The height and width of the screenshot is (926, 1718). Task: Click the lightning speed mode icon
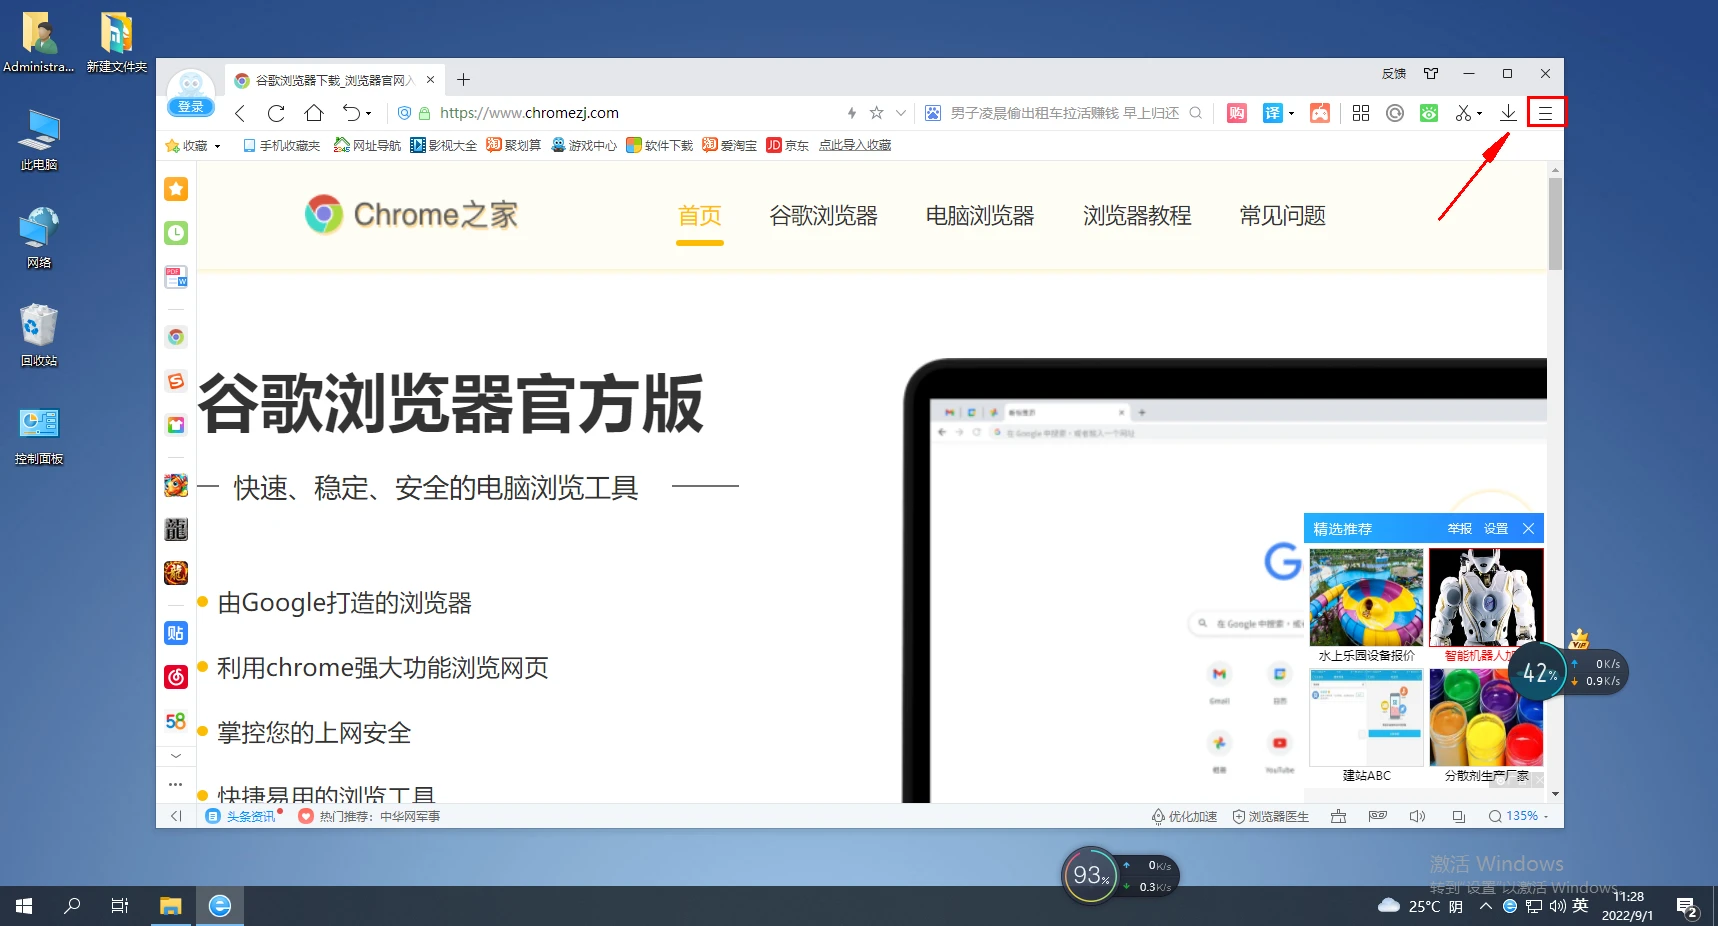(852, 113)
